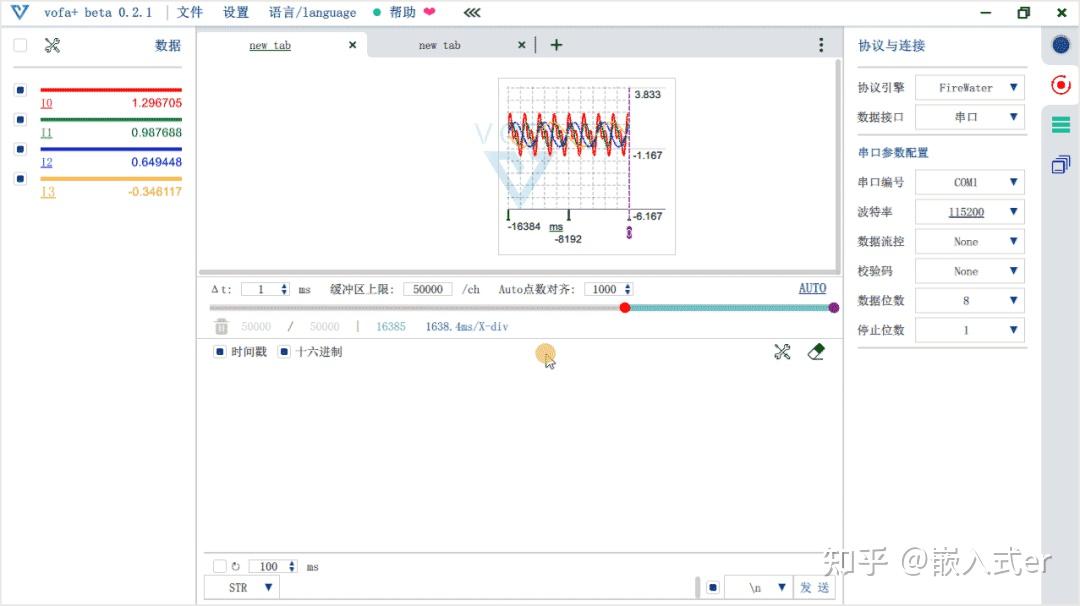This screenshot has width=1080, height=606.
Task: Open the channel settings wrench icon above data list
Action: [52, 45]
